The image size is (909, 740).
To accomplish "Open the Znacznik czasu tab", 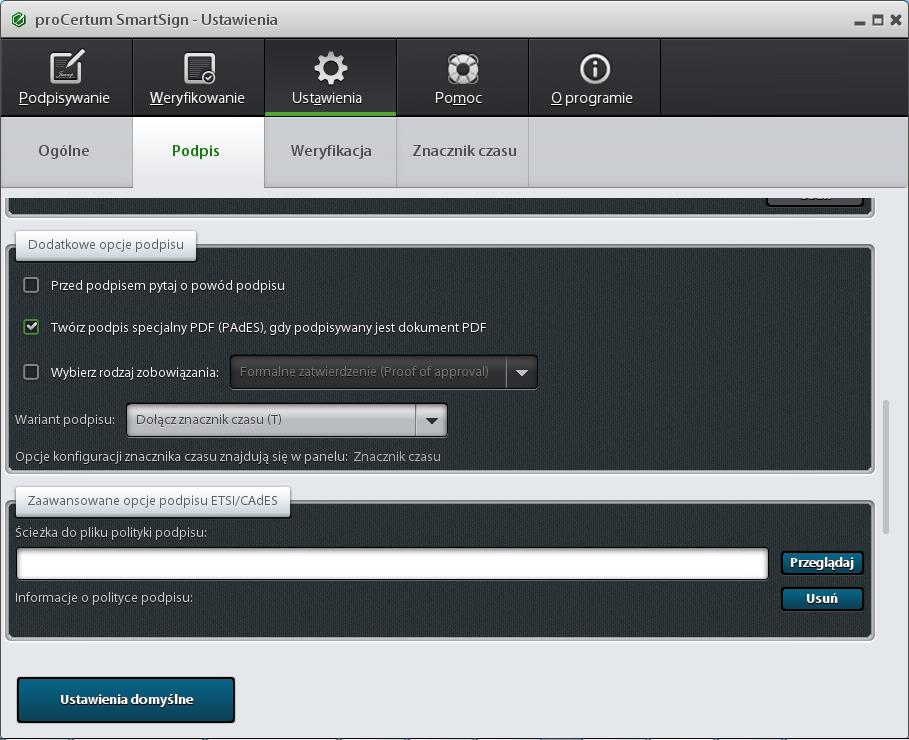I will 464,151.
